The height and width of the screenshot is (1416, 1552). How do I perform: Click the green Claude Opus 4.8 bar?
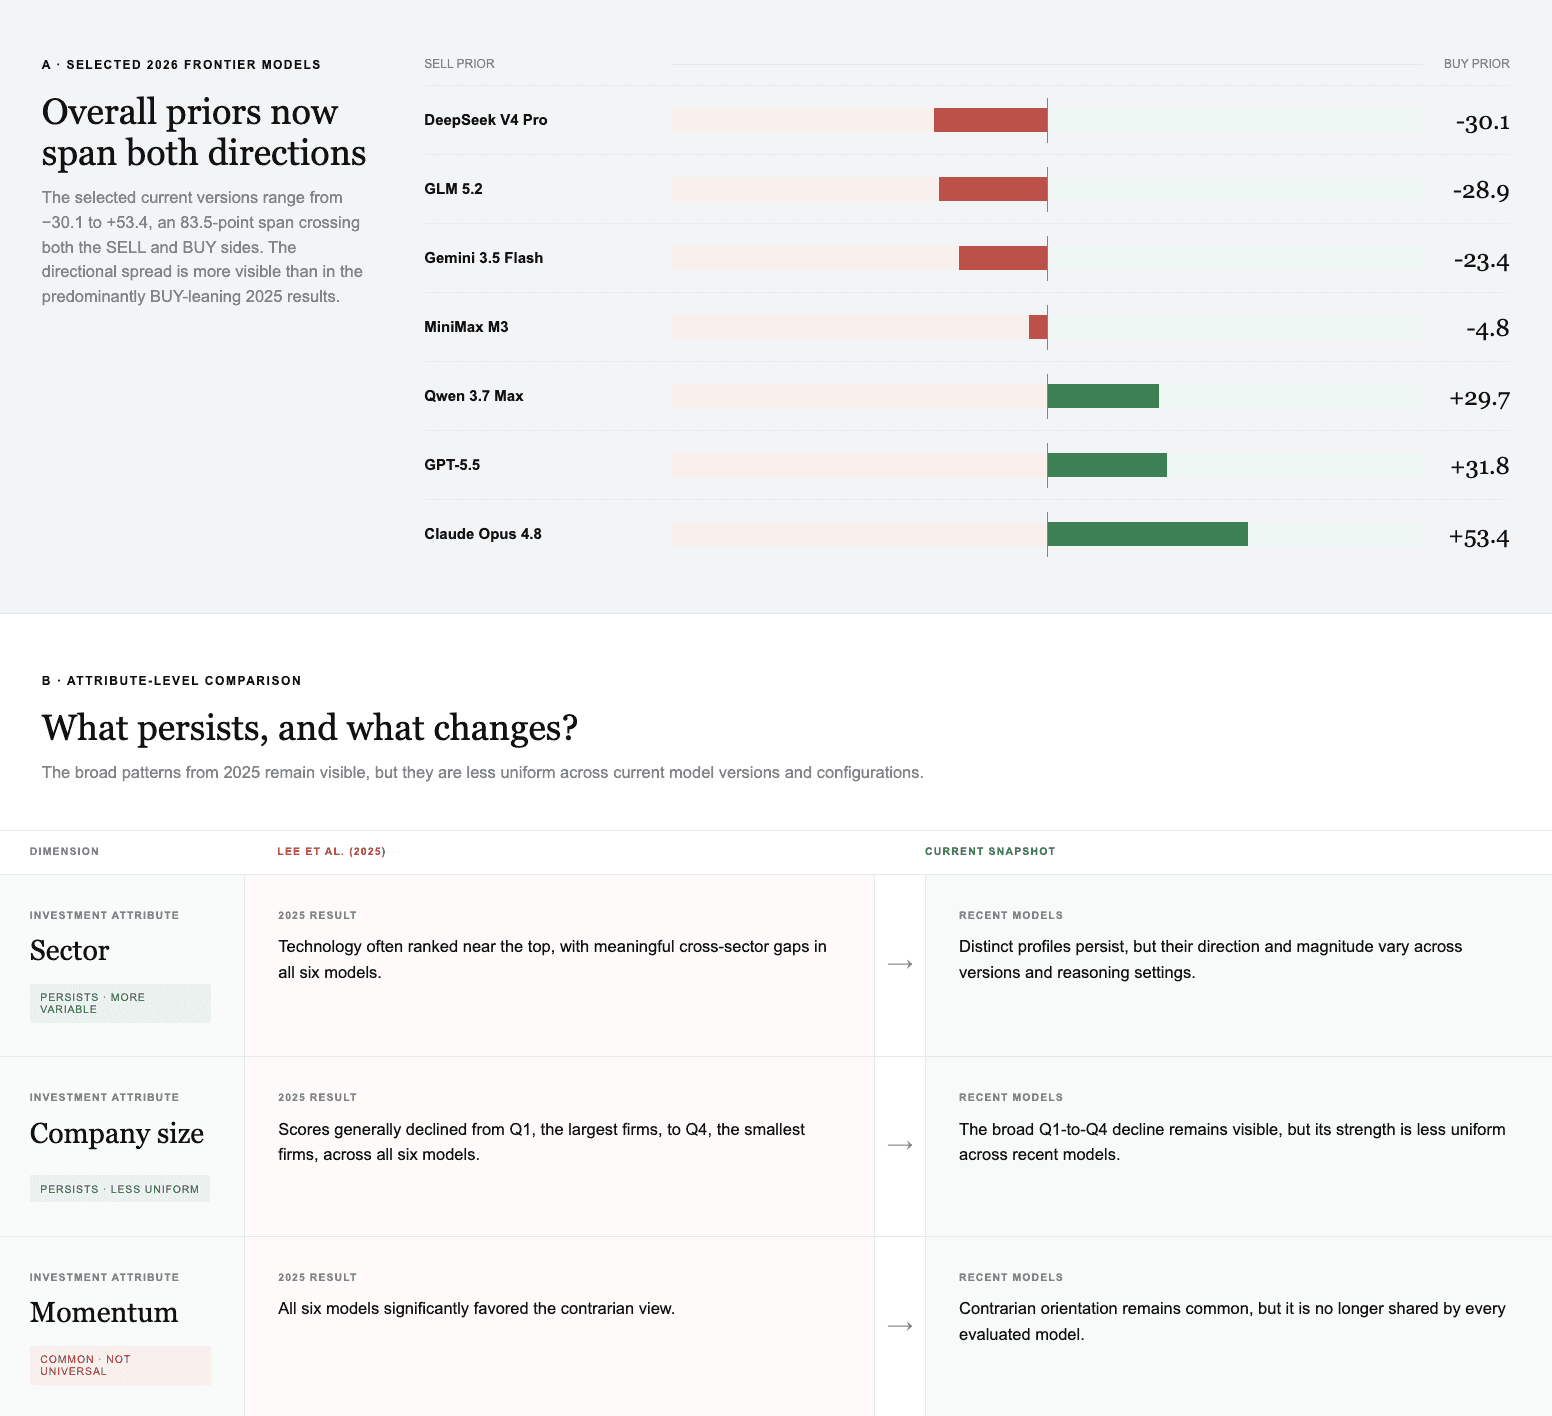click(1148, 534)
